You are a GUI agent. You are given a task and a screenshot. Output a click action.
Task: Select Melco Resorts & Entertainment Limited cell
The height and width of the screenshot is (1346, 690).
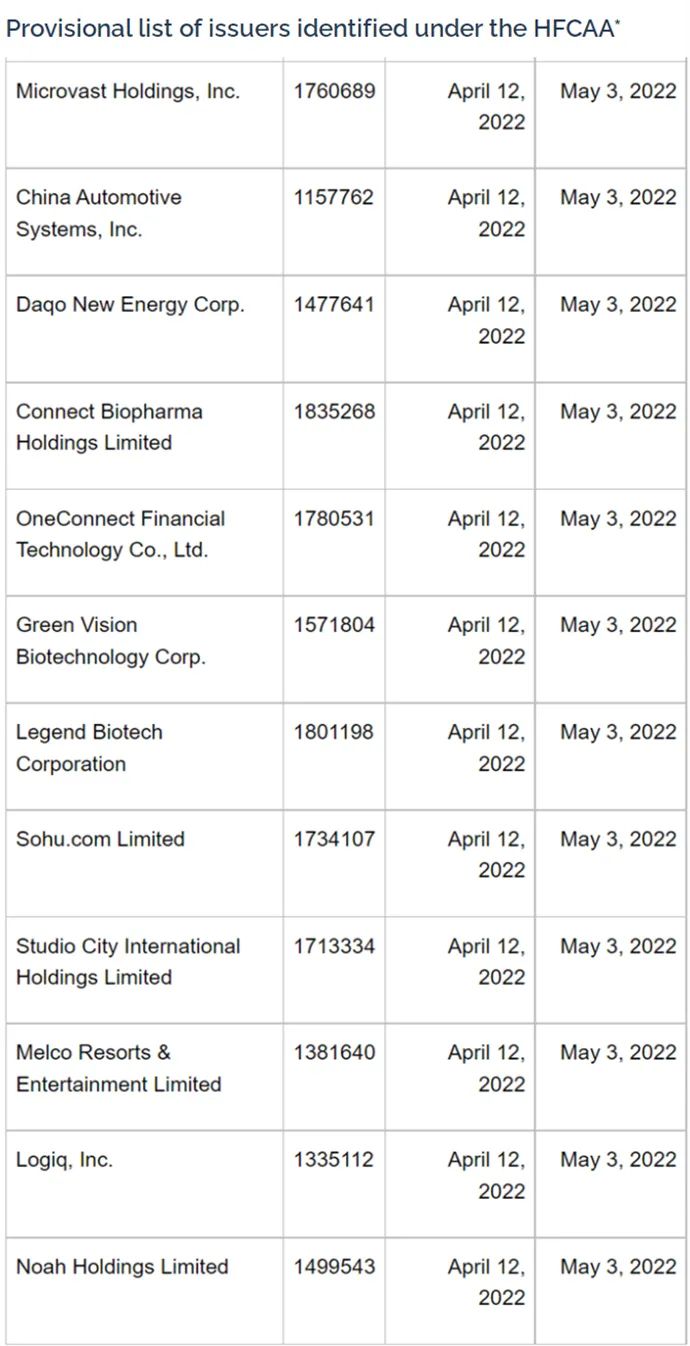tap(118, 1068)
